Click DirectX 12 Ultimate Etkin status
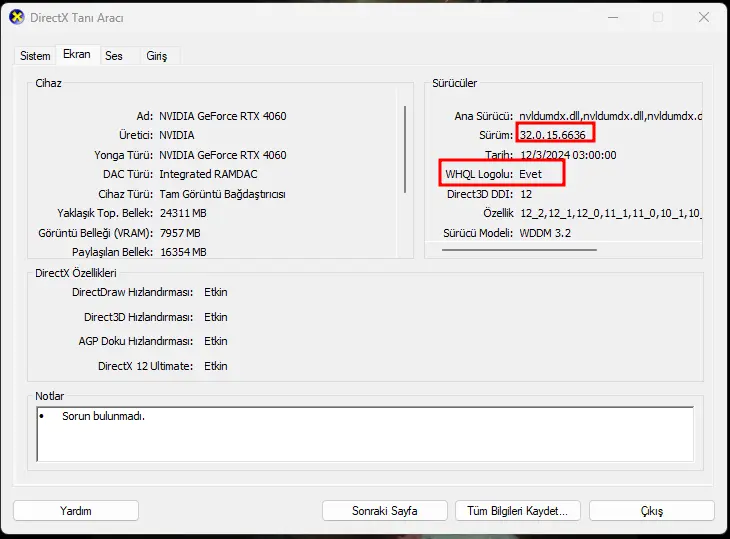The width and height of the screenshot is (730, 539). 216,366
